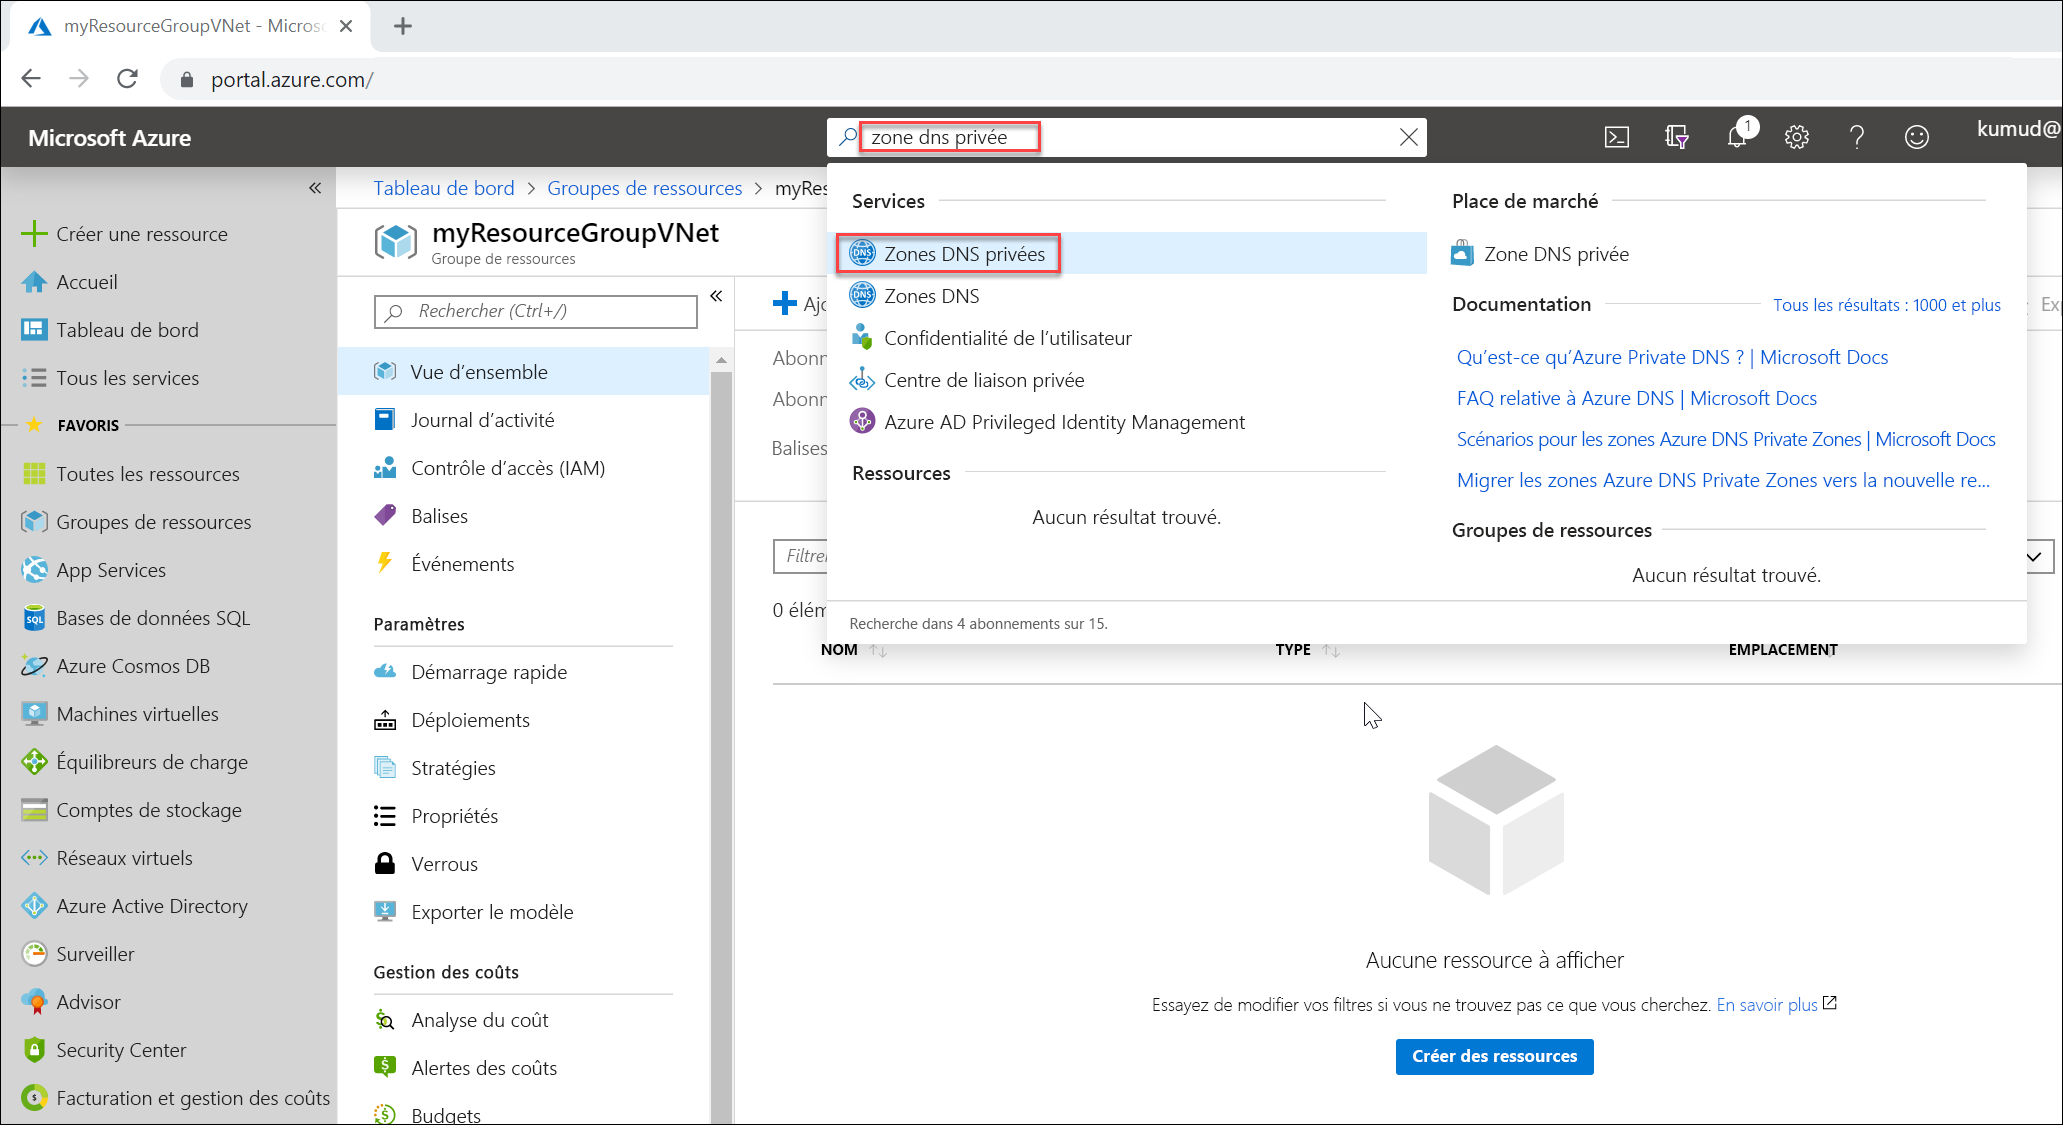Click the Zone DNS privée marketplace icon
This screenshot has height=1125, width=2063.
[x=1462, y=254]
